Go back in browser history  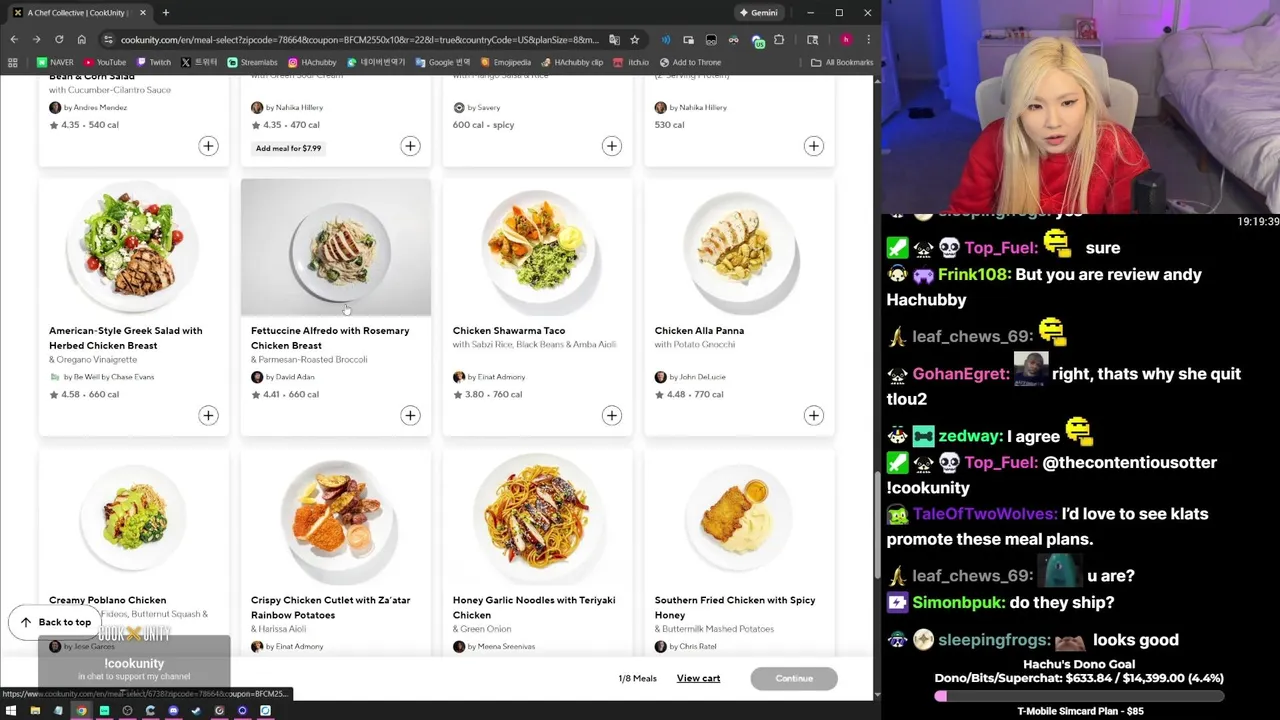click(14, 40)
